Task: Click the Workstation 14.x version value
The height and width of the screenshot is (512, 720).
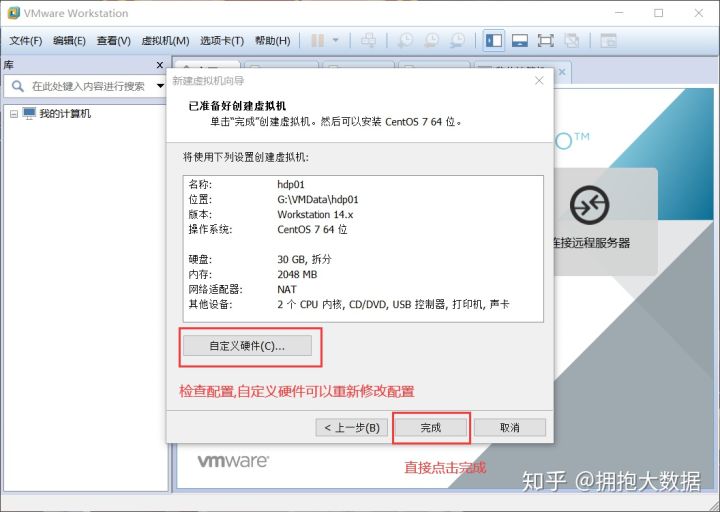Action: (x=315, y=214)
